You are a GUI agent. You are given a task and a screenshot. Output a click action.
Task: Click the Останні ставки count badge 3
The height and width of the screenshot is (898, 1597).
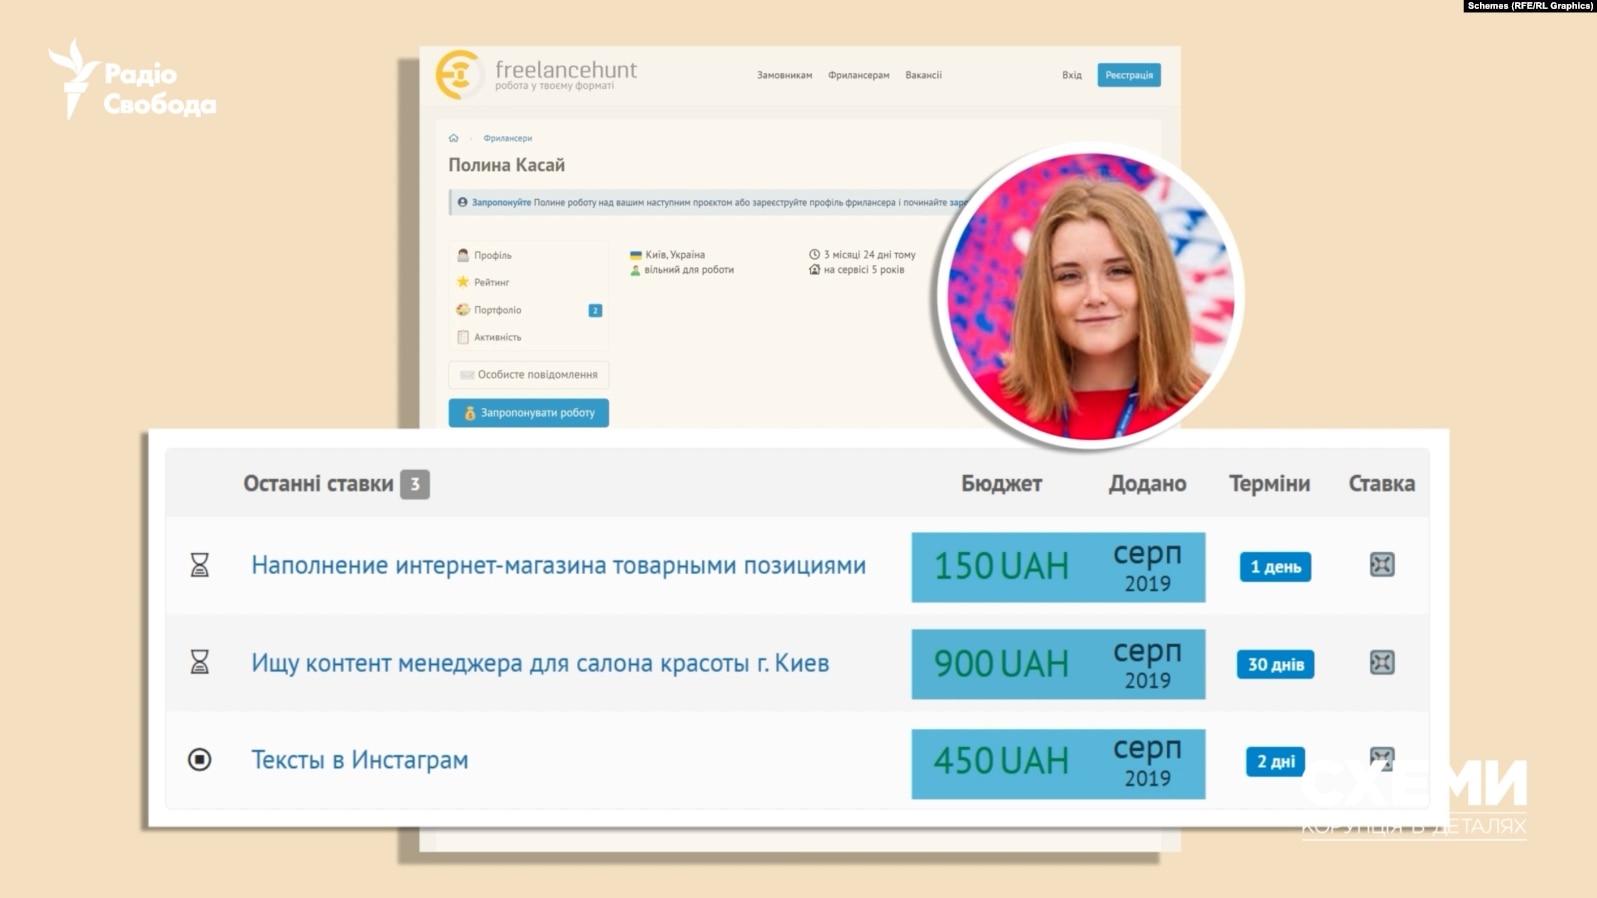[x=415, y=484]
